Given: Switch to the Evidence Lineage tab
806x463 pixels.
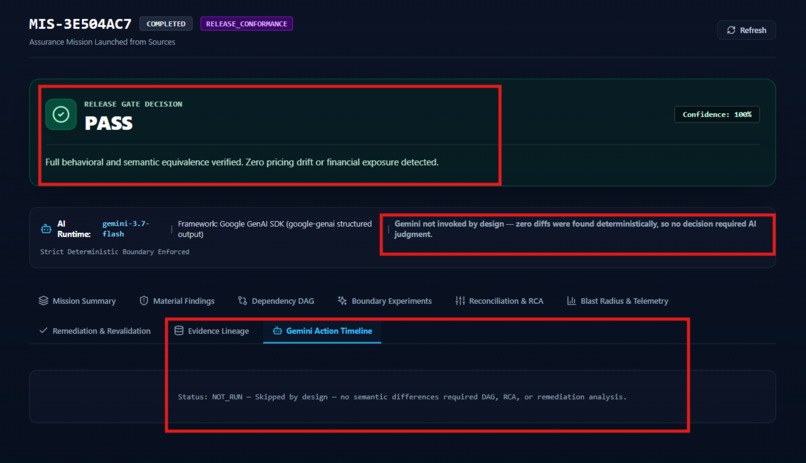Looking at the screenshot, I should 211,331.
